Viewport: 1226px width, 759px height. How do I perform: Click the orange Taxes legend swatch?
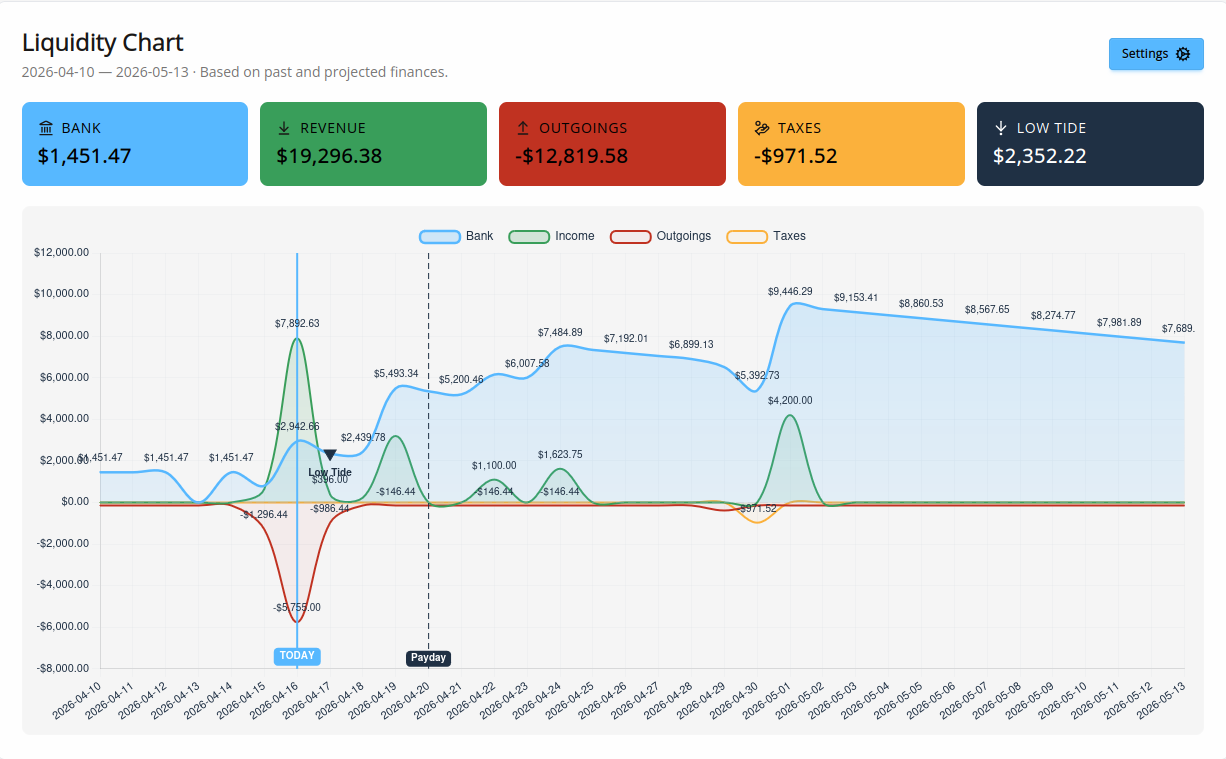pyautogui.click(x=747, y=237)
